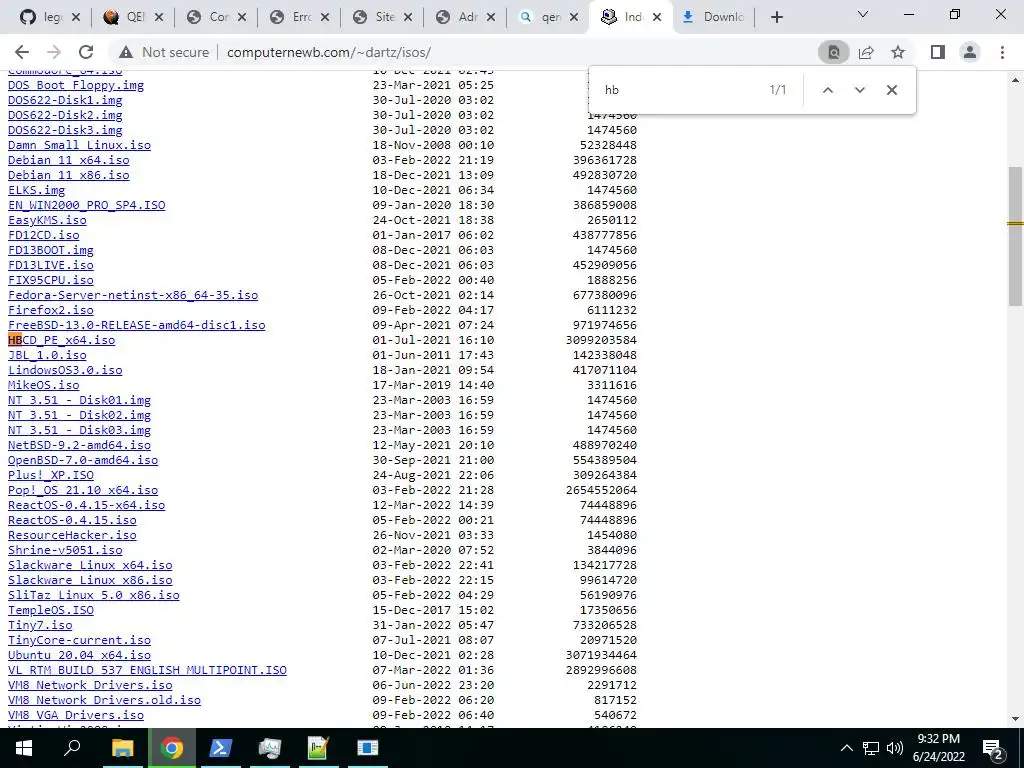Viewport: 1024px width, 768px height.
Task: Share this page via share icon
Action: pos(866,52)
